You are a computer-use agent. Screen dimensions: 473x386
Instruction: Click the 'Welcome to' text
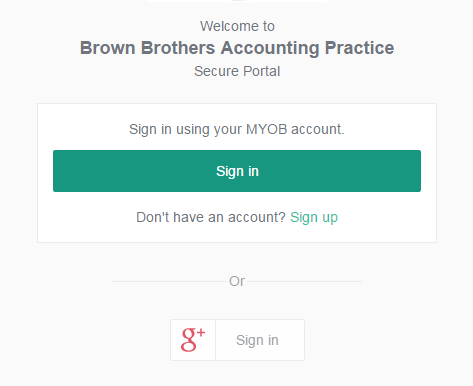[x=237, y=26]
